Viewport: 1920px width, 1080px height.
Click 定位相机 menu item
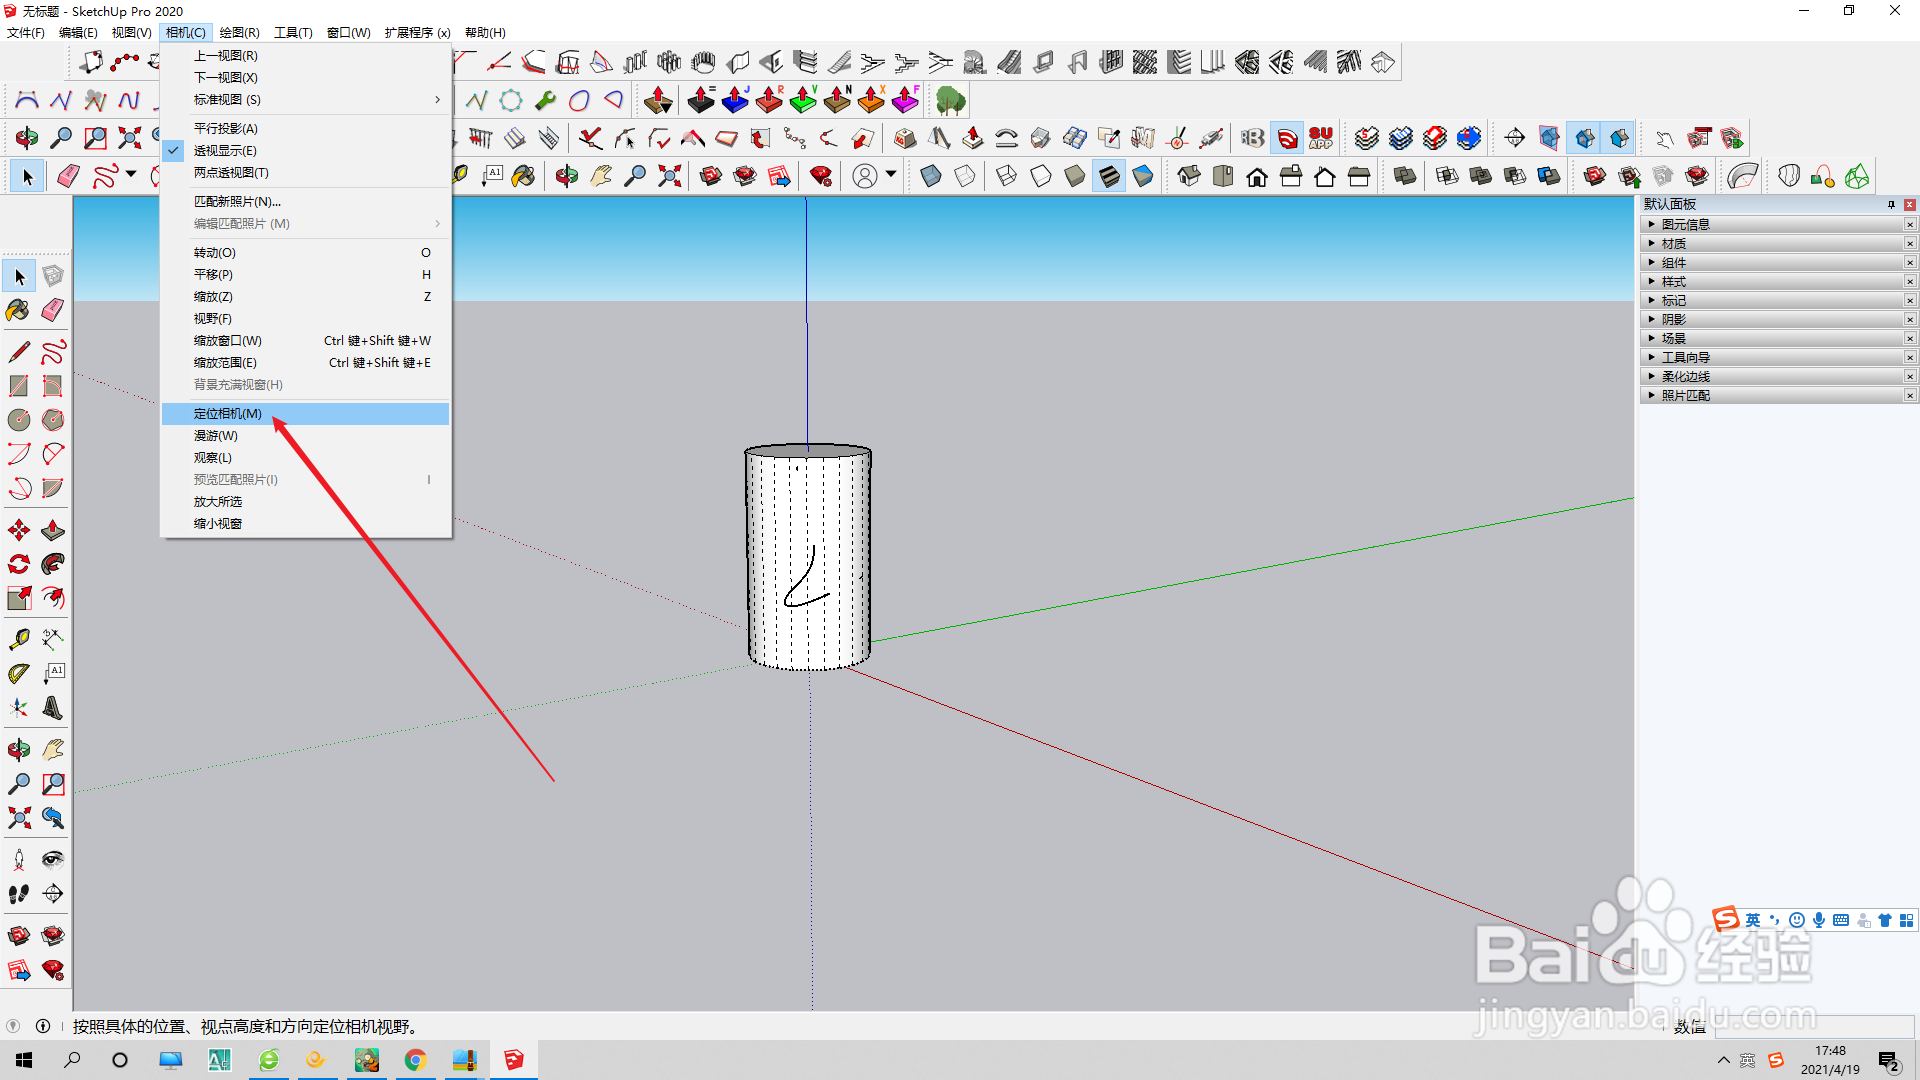pyautogui.click(x=228, y=414)
